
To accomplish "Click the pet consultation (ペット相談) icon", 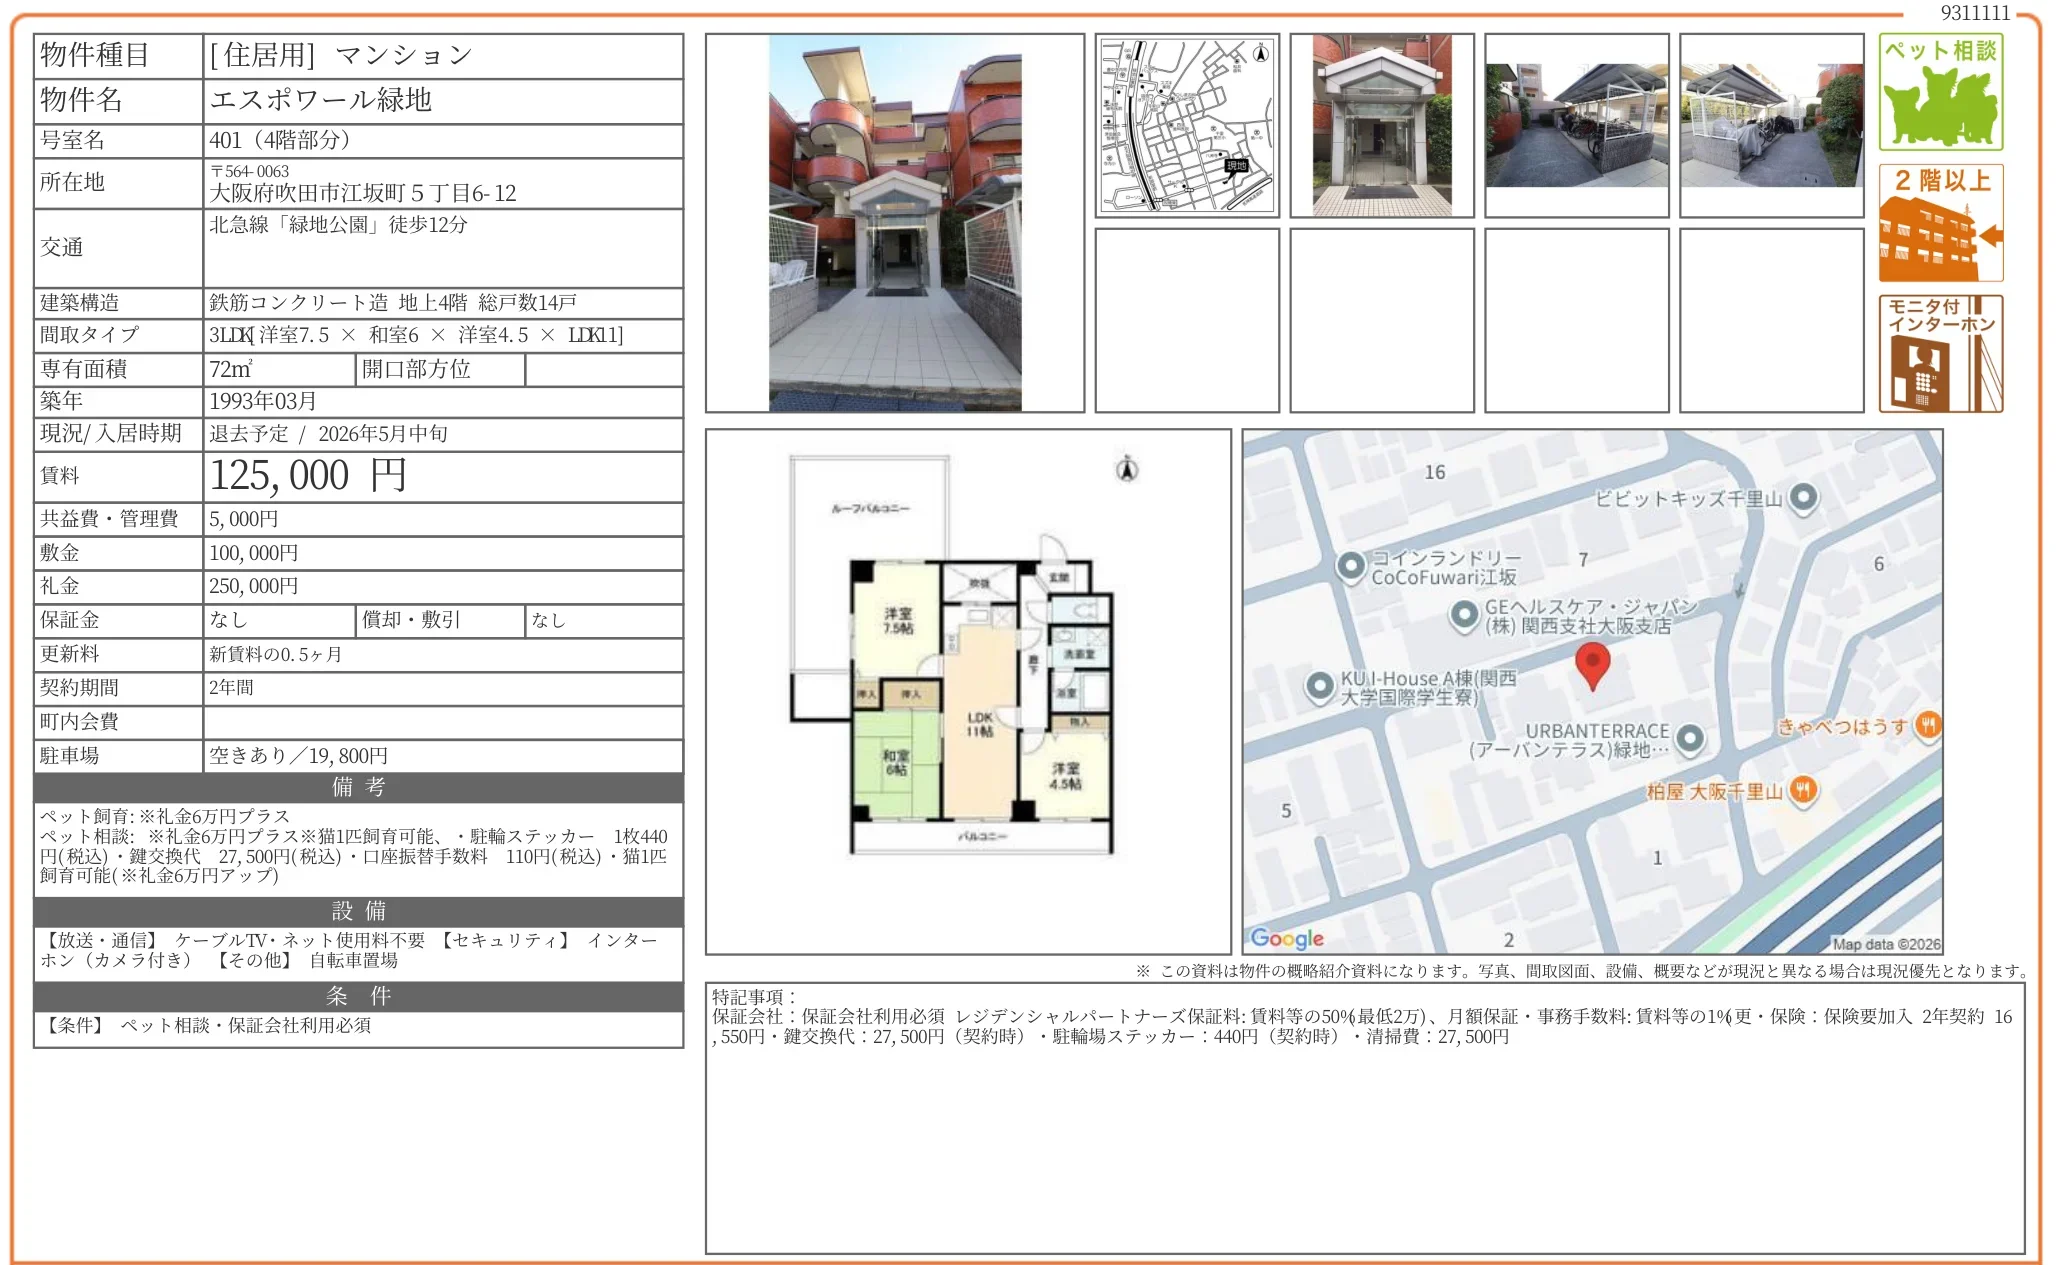I will point(1940,92).
